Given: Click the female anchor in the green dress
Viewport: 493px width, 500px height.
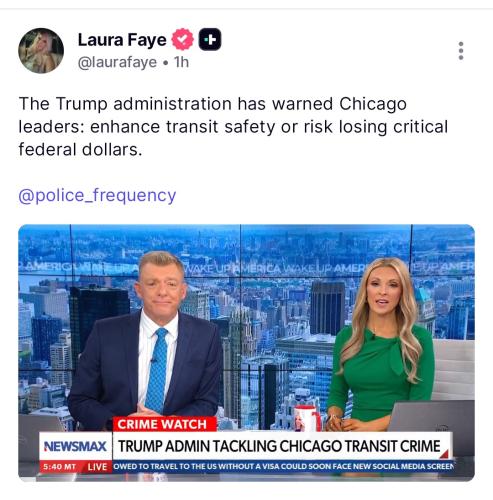Looking at the screenshot, I should [380, 343].
